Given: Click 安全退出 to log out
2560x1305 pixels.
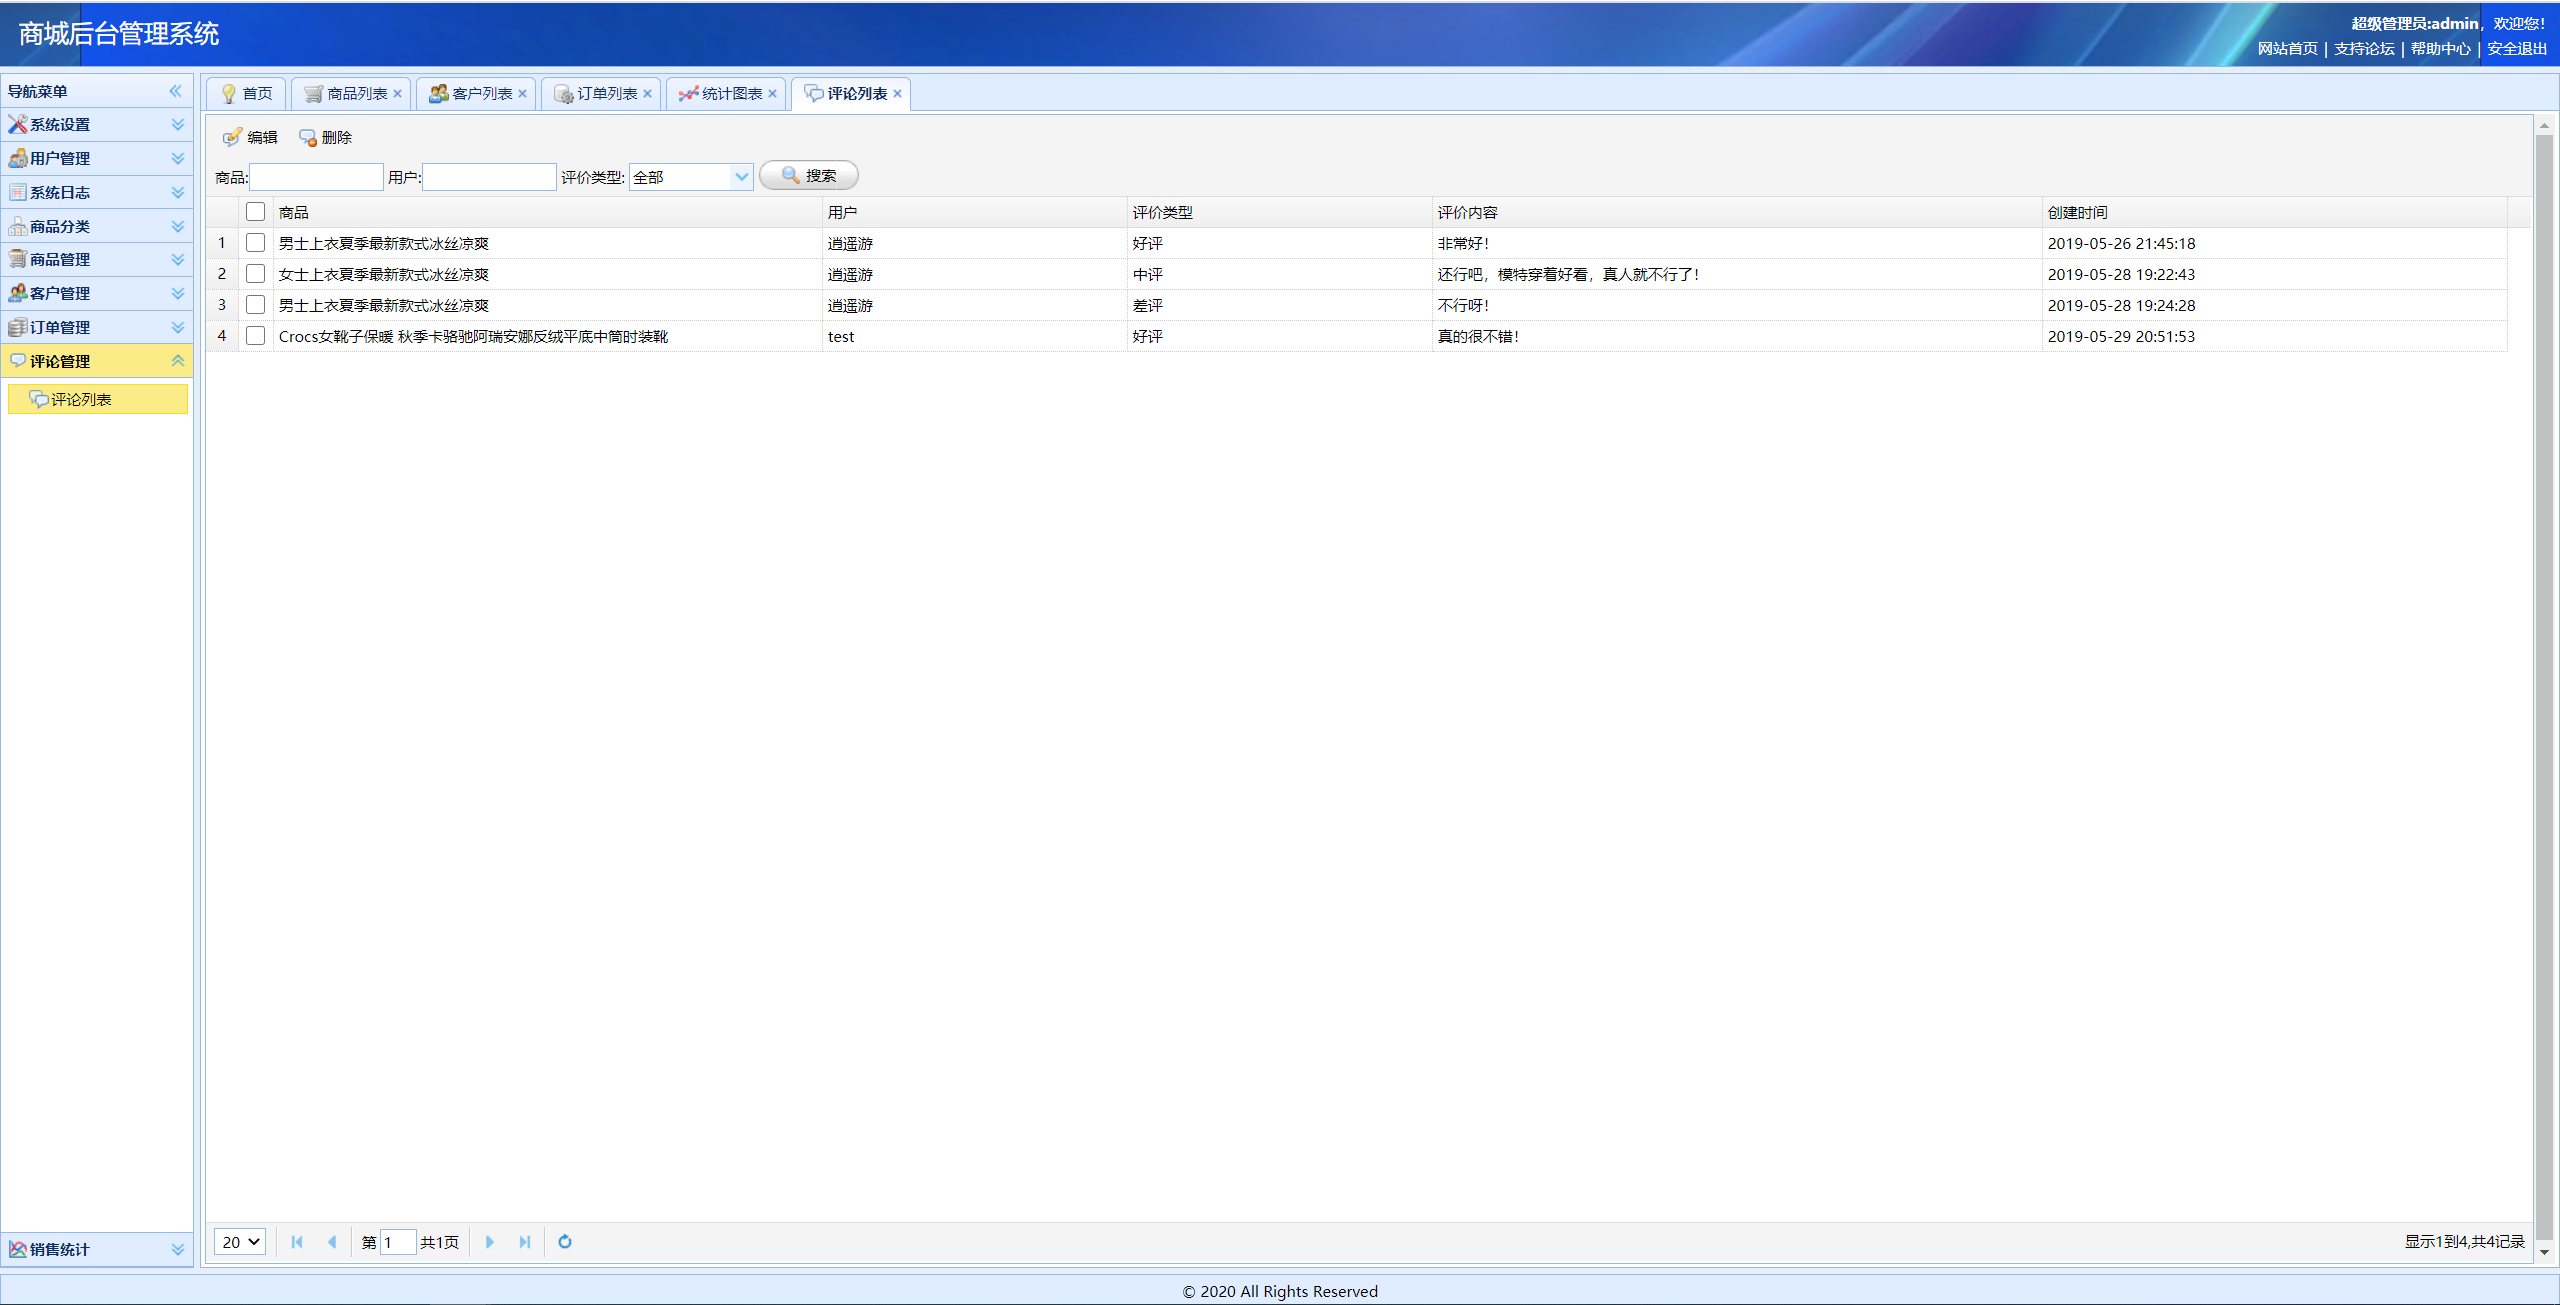Looking at the screenshot, I should pos(2517,49).
